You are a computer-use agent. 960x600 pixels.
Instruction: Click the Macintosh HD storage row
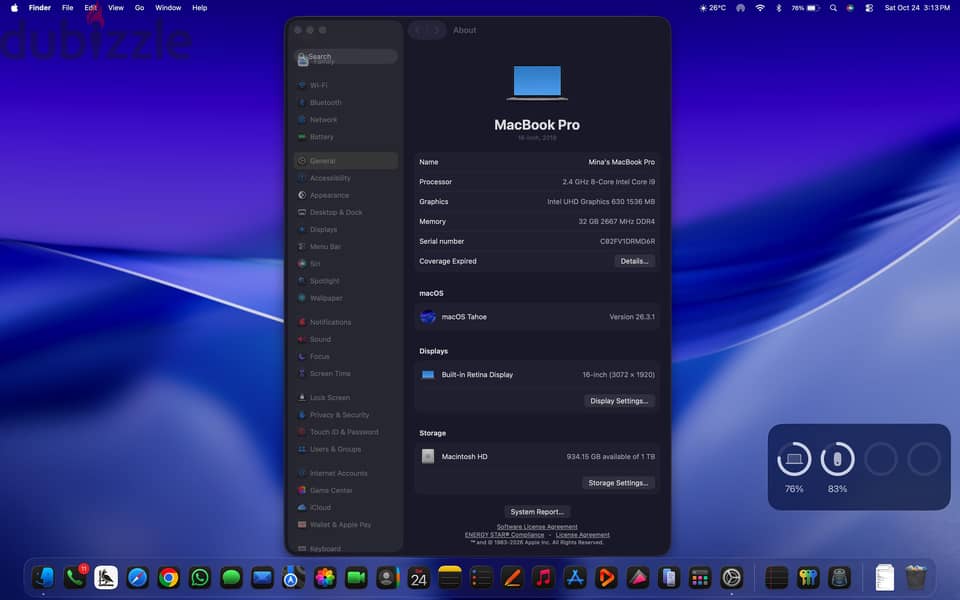pos(537,457)
